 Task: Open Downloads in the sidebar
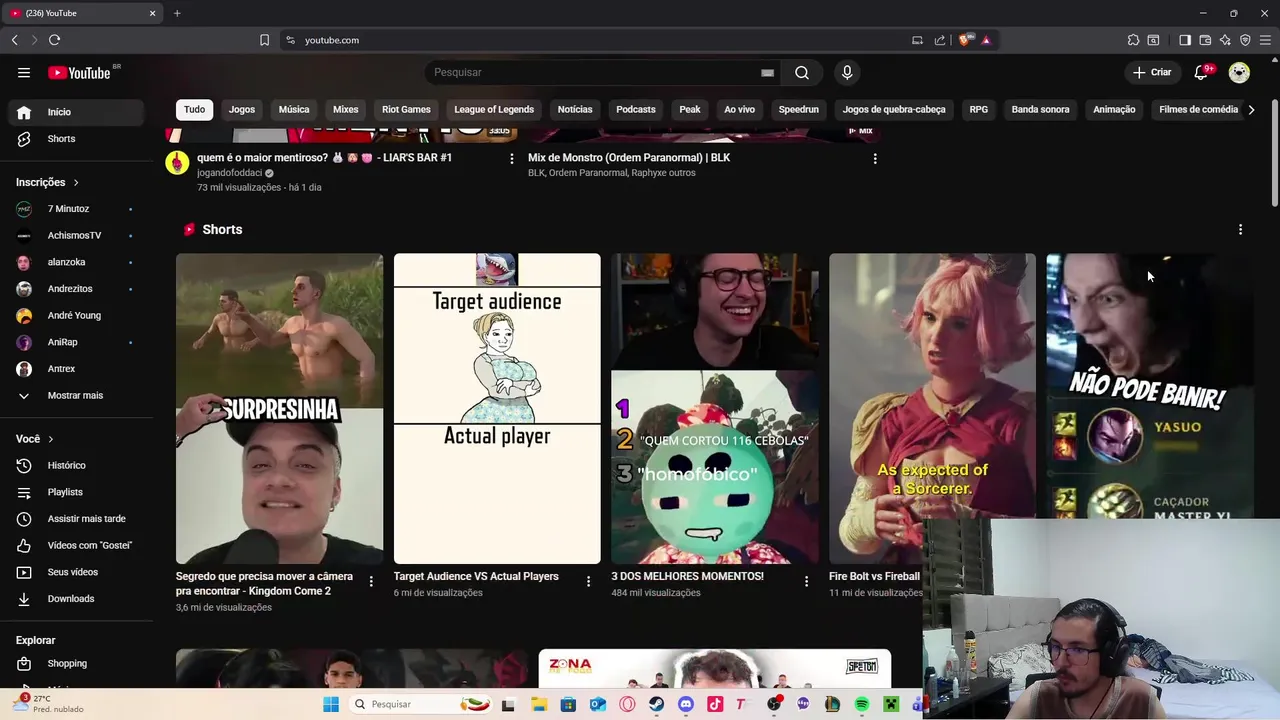78,599
